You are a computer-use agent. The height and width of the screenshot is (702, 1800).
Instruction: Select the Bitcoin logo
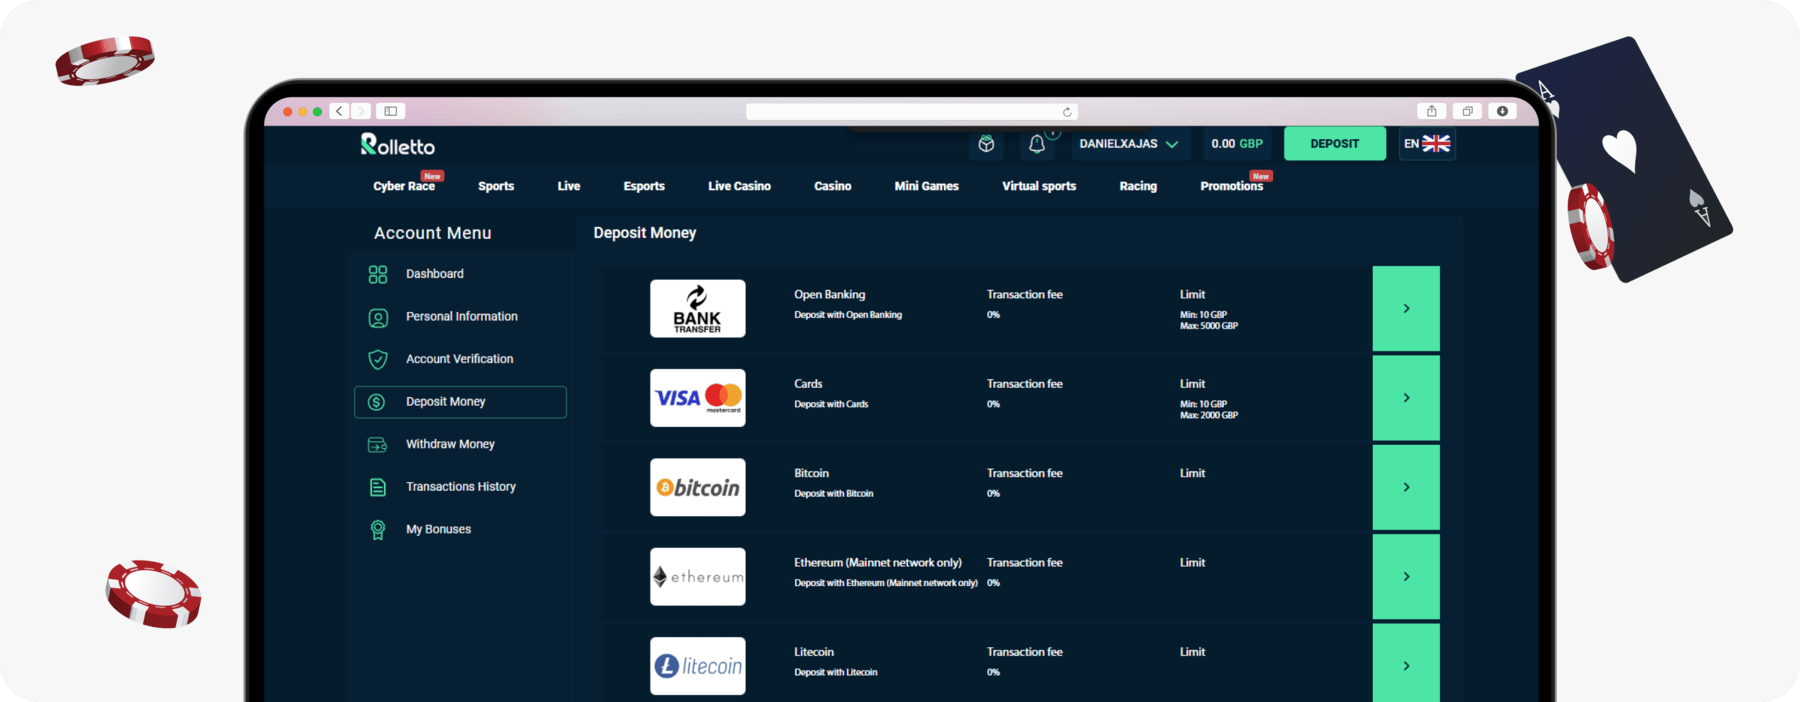click(698, 487)
